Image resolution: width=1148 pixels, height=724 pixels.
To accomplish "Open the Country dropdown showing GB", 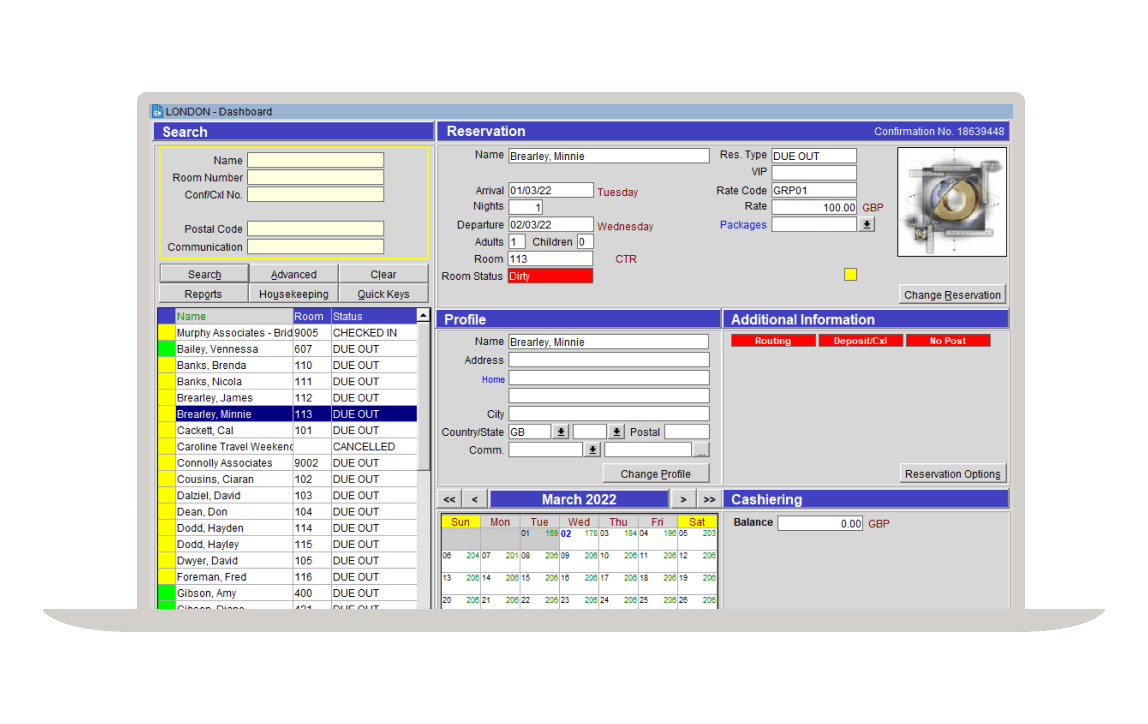I will click(558, 431).
